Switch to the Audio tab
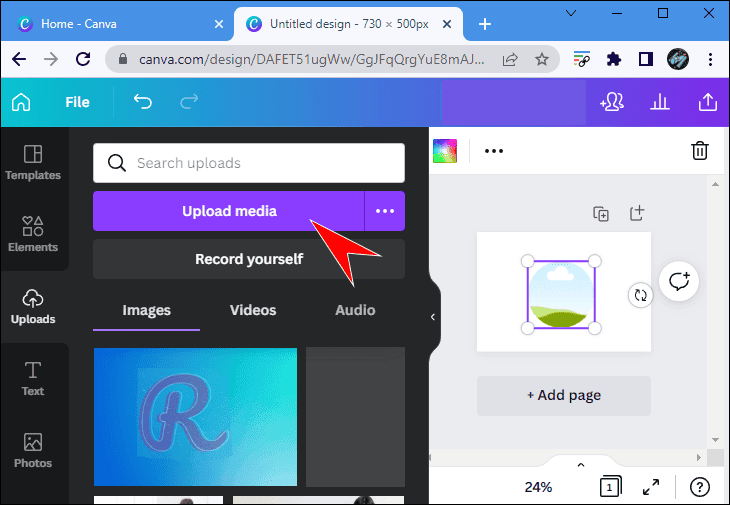Screen dimensions: 730x505 click(x=355, y=310)
